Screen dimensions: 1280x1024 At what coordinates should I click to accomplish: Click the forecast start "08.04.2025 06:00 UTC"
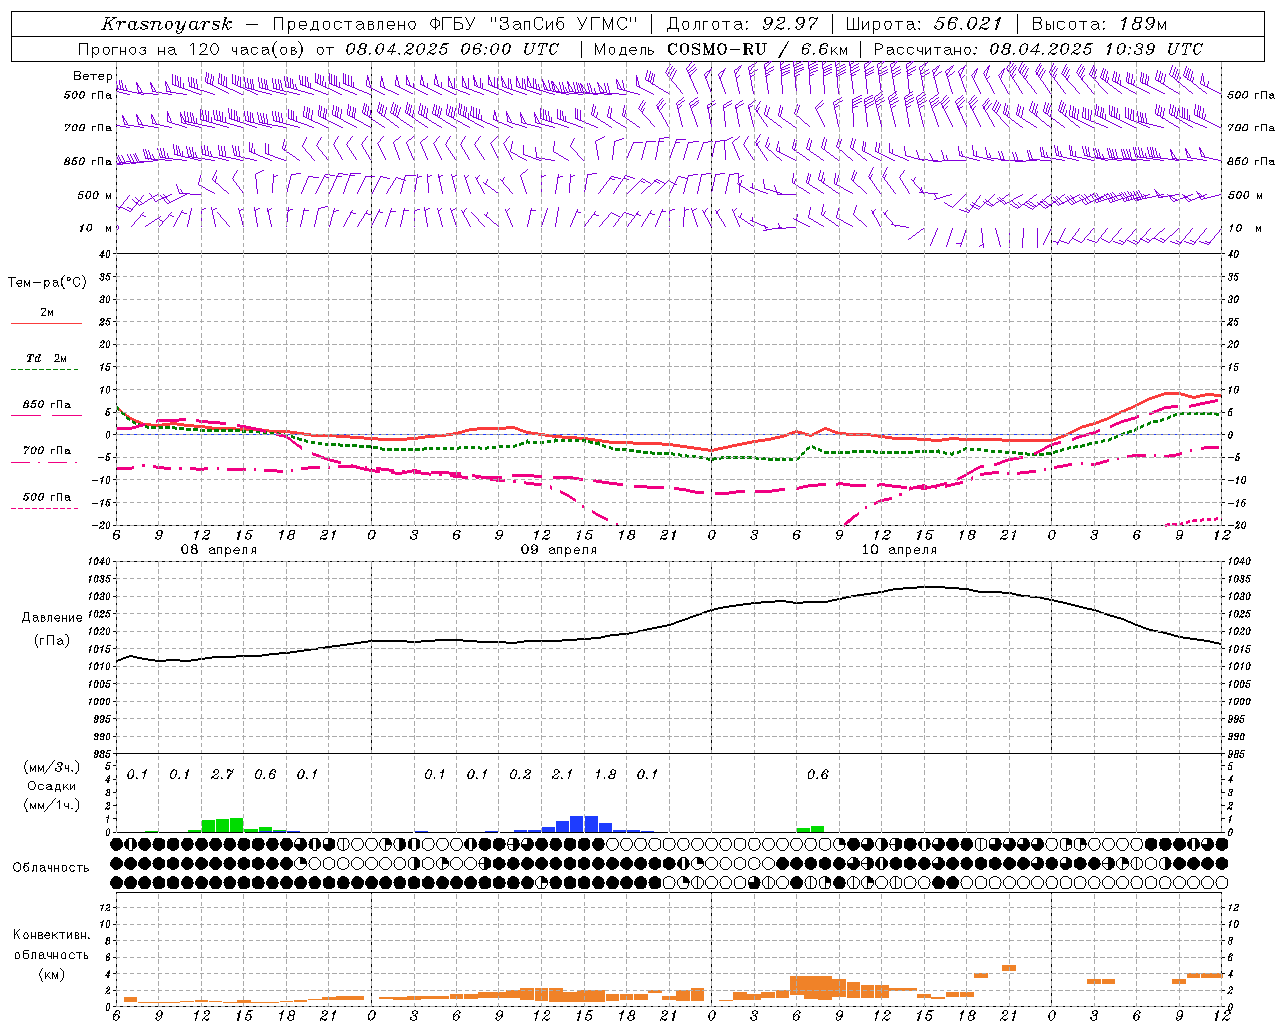(x=452, y=49)
